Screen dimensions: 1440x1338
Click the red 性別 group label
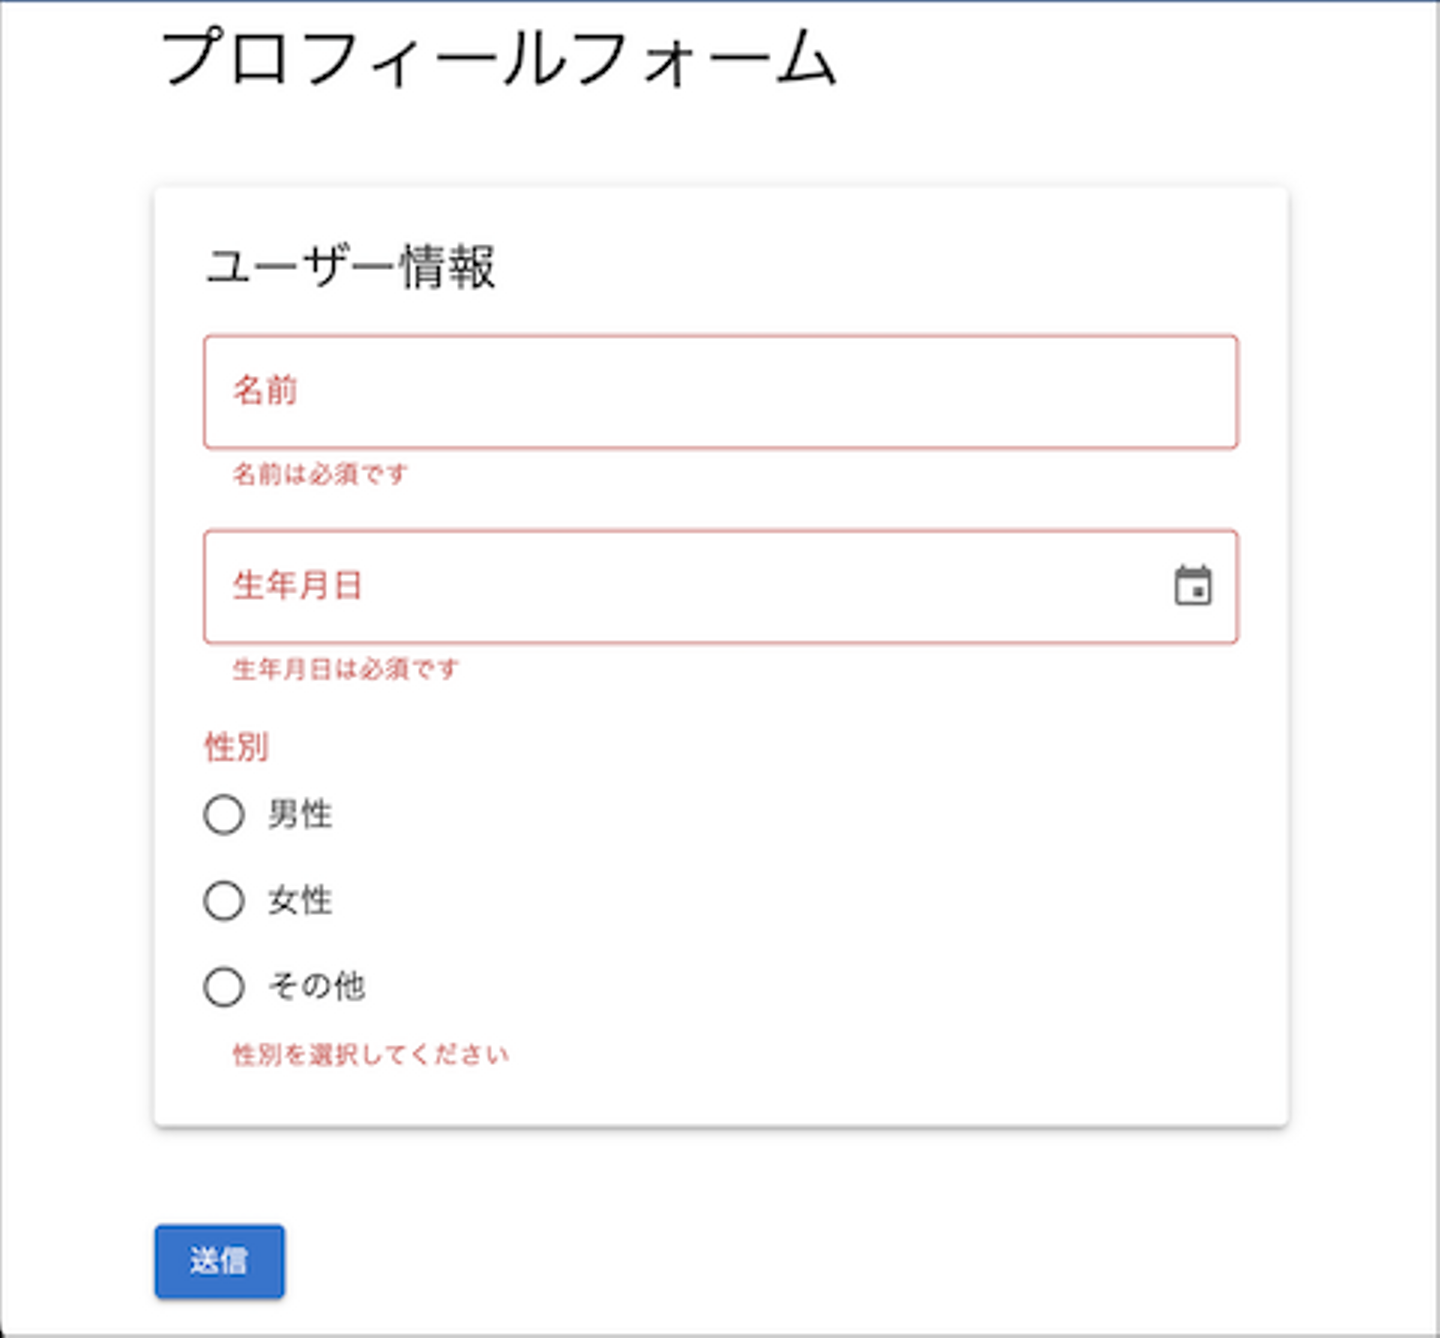point(236,746)
